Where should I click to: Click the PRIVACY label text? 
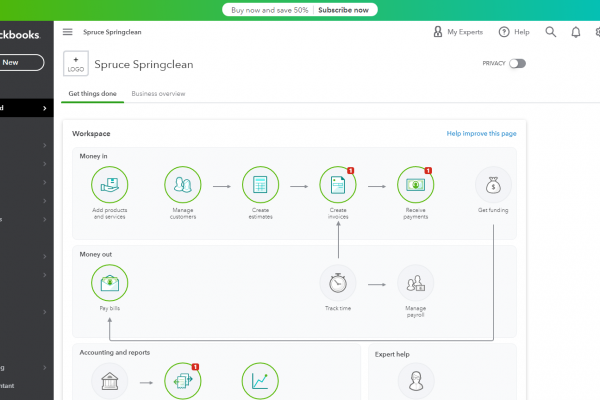(494, 64)
